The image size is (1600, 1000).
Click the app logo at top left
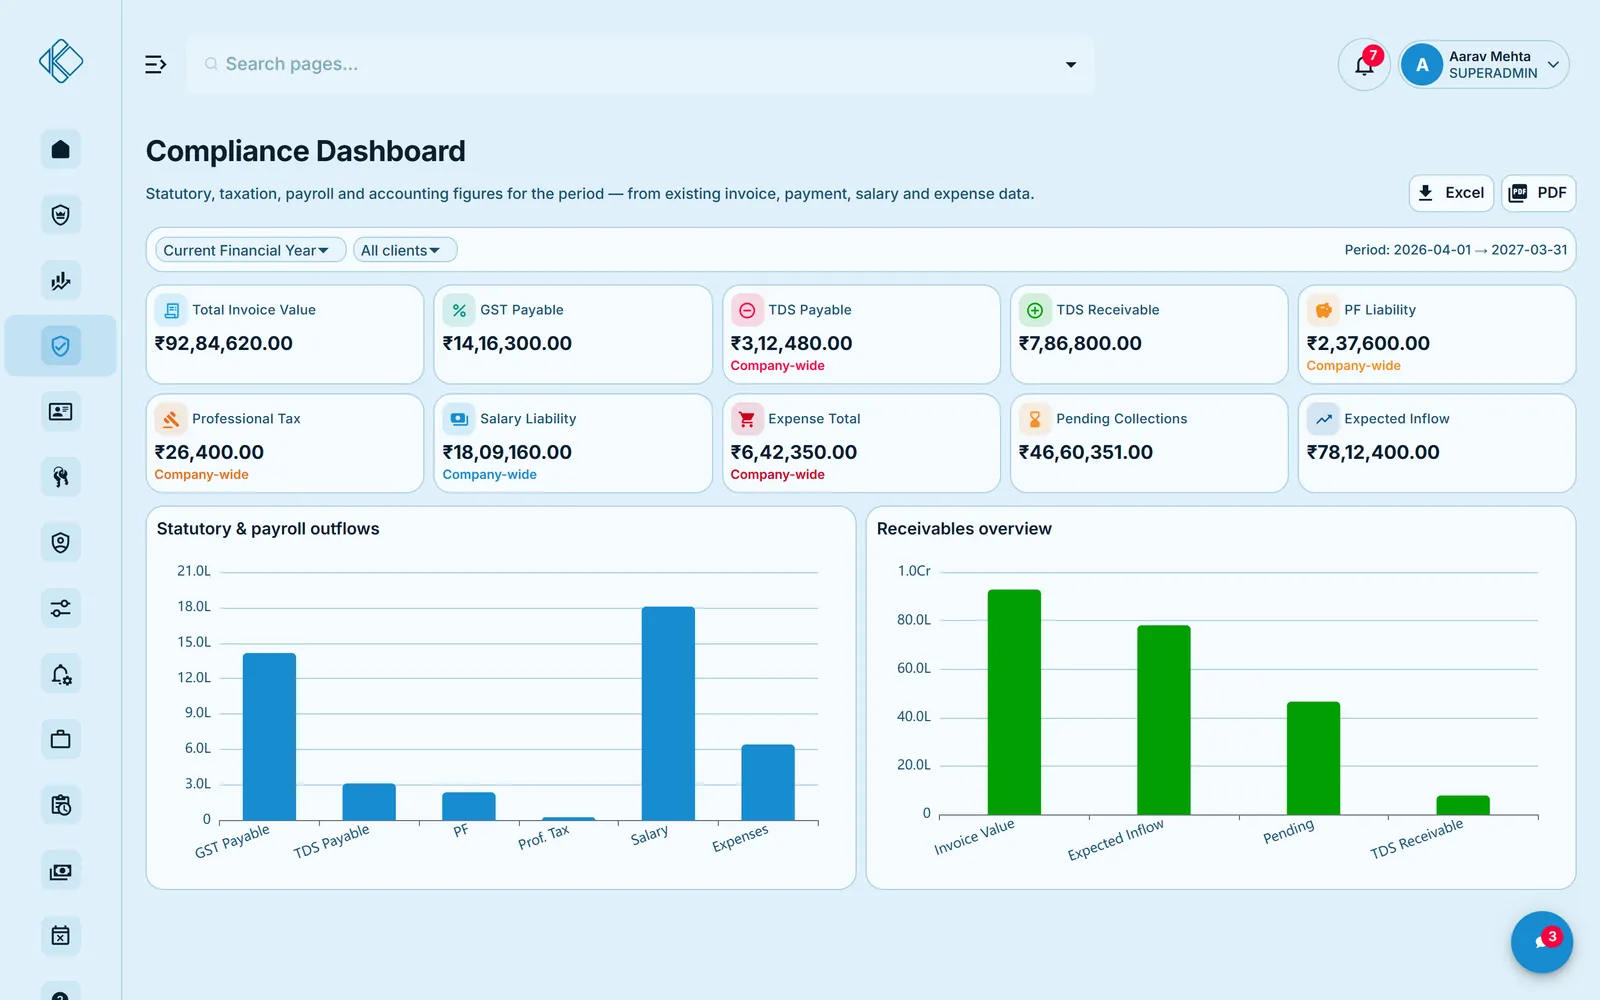click(x=61, y=61)
